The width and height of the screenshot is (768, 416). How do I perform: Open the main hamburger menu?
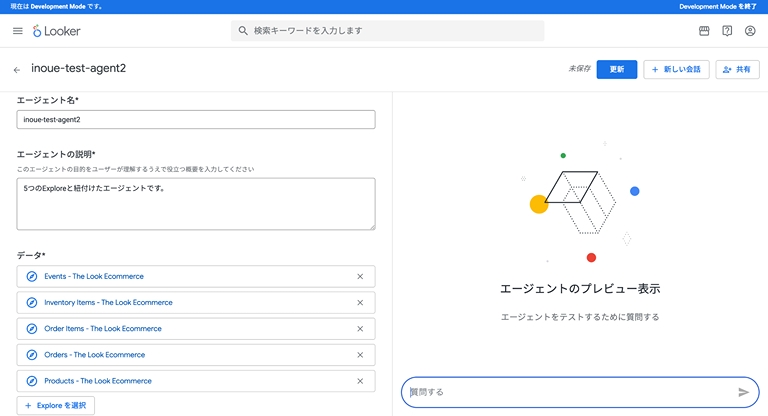tap(18, 31)
